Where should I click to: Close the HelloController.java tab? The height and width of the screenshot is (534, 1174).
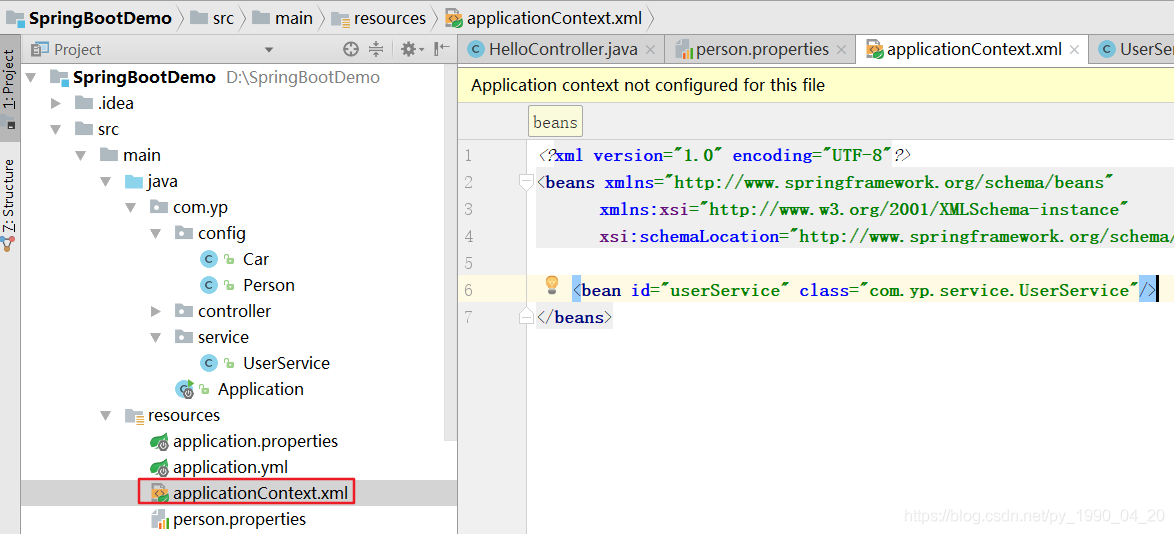click(650, 50)
